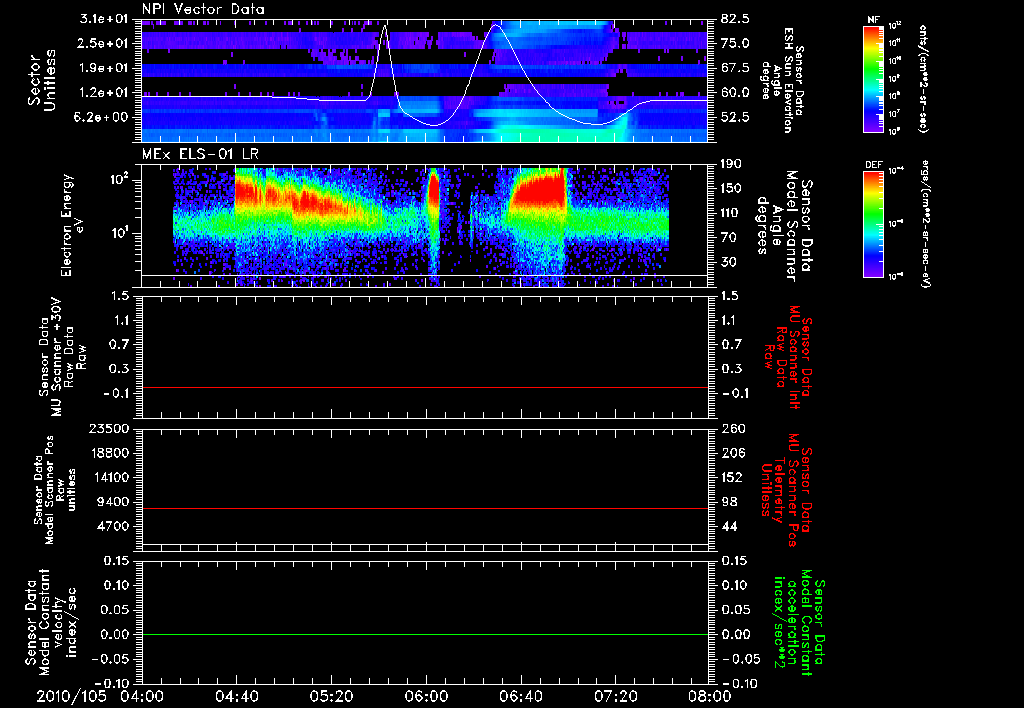The image size is (1024, 708).
Task: Click the '6.2e+00' sector tick value
Action: pyautogui.click(x=103, y=117)
